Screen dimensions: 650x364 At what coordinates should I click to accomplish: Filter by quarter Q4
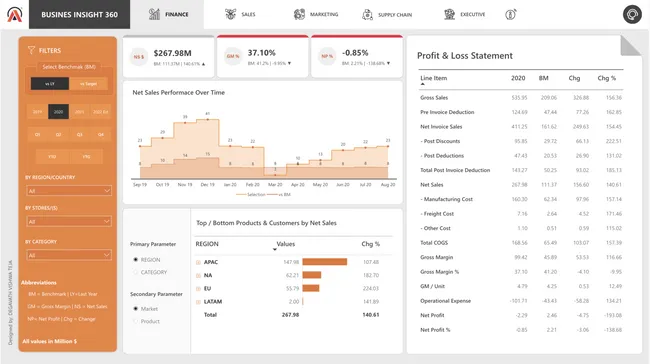click(101, 134)
